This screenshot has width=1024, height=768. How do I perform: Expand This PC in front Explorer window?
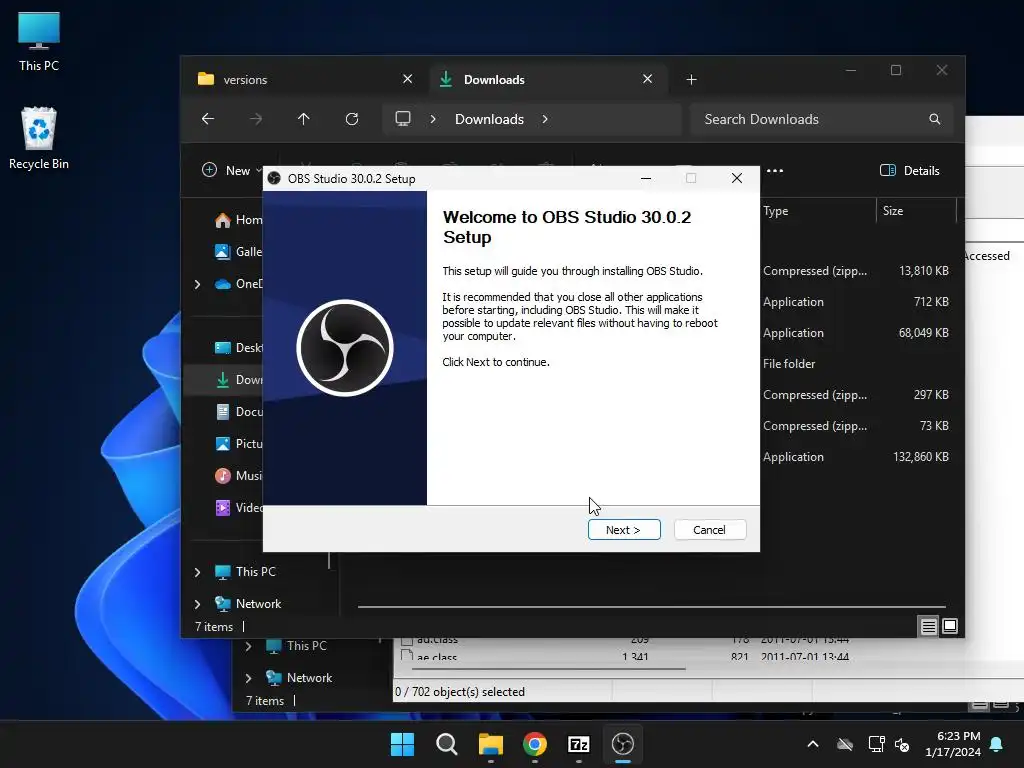tap(197, 572)
